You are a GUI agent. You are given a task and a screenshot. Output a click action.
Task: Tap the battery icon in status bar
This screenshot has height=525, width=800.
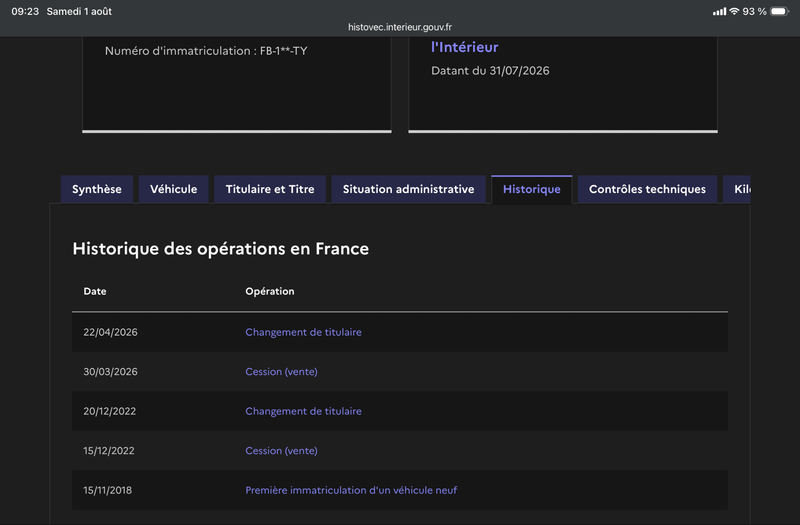pyautogui.click(x=780, y=11)
